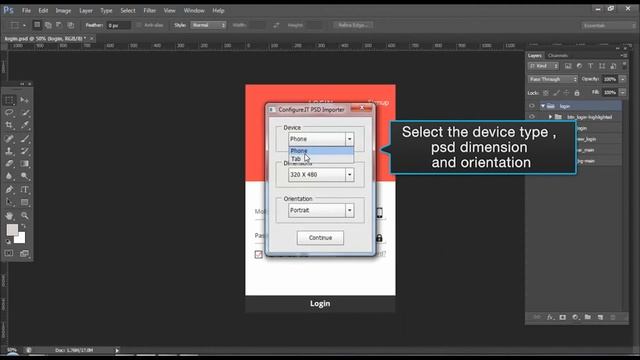Add a layer mask
Image resolution: width=640 pixels, height=360 pixels.
(x=562, y=317)
